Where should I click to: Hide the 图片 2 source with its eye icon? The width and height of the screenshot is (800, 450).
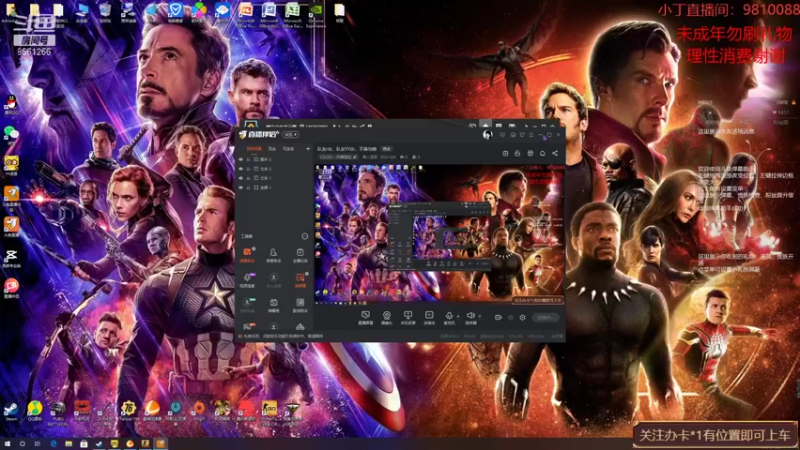click(x=241, y=159)
